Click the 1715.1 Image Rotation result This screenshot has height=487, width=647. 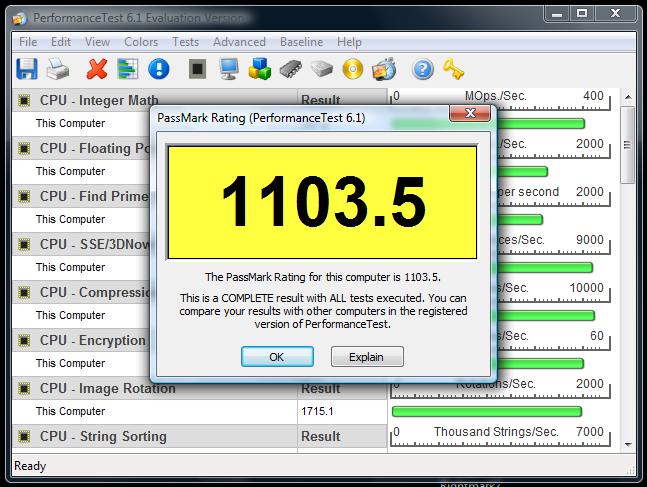coord(317,411)
